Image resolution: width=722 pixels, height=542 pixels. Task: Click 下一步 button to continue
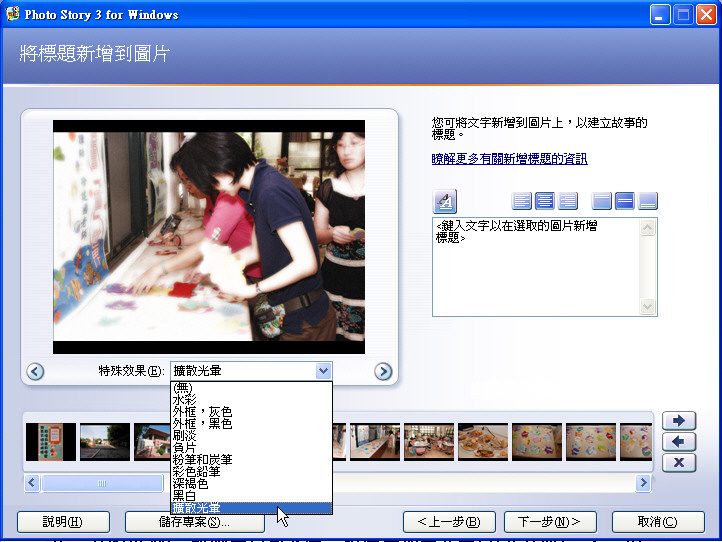[549, 522]
